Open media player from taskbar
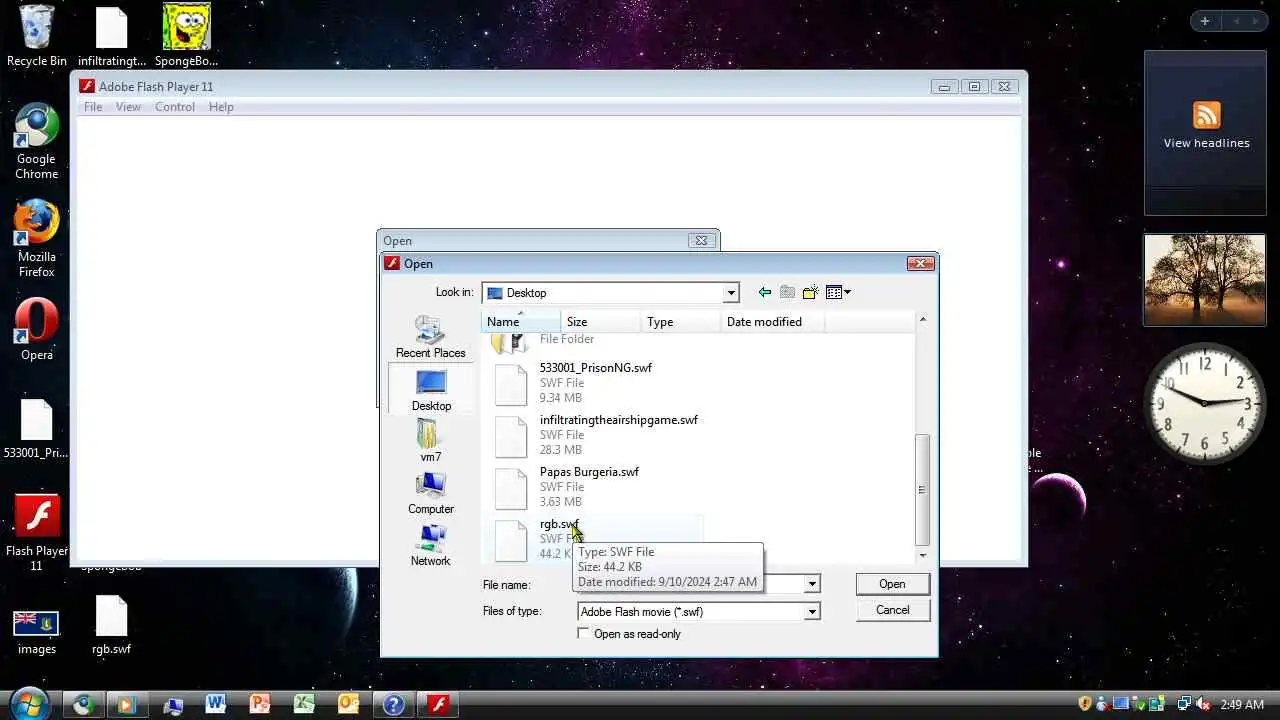1280x720 pixels. (126, 704)
